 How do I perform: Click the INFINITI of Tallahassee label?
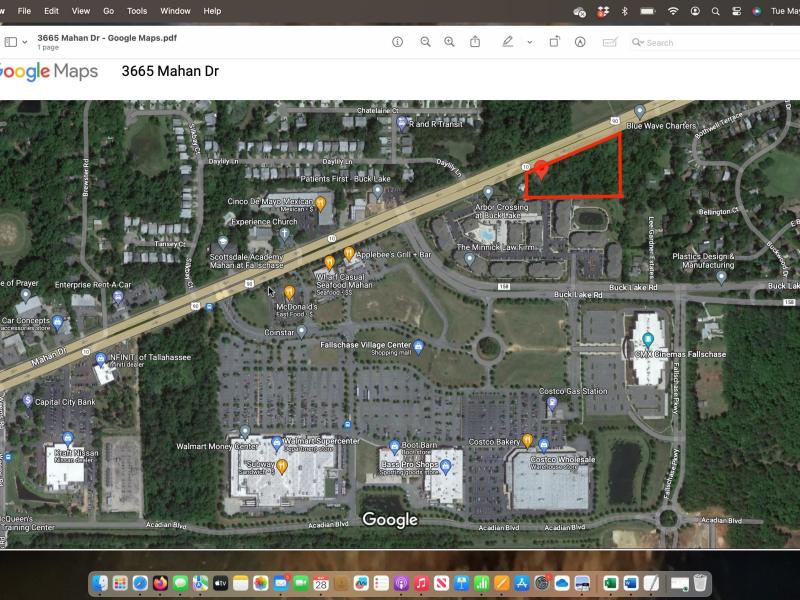tap(150, 357)
